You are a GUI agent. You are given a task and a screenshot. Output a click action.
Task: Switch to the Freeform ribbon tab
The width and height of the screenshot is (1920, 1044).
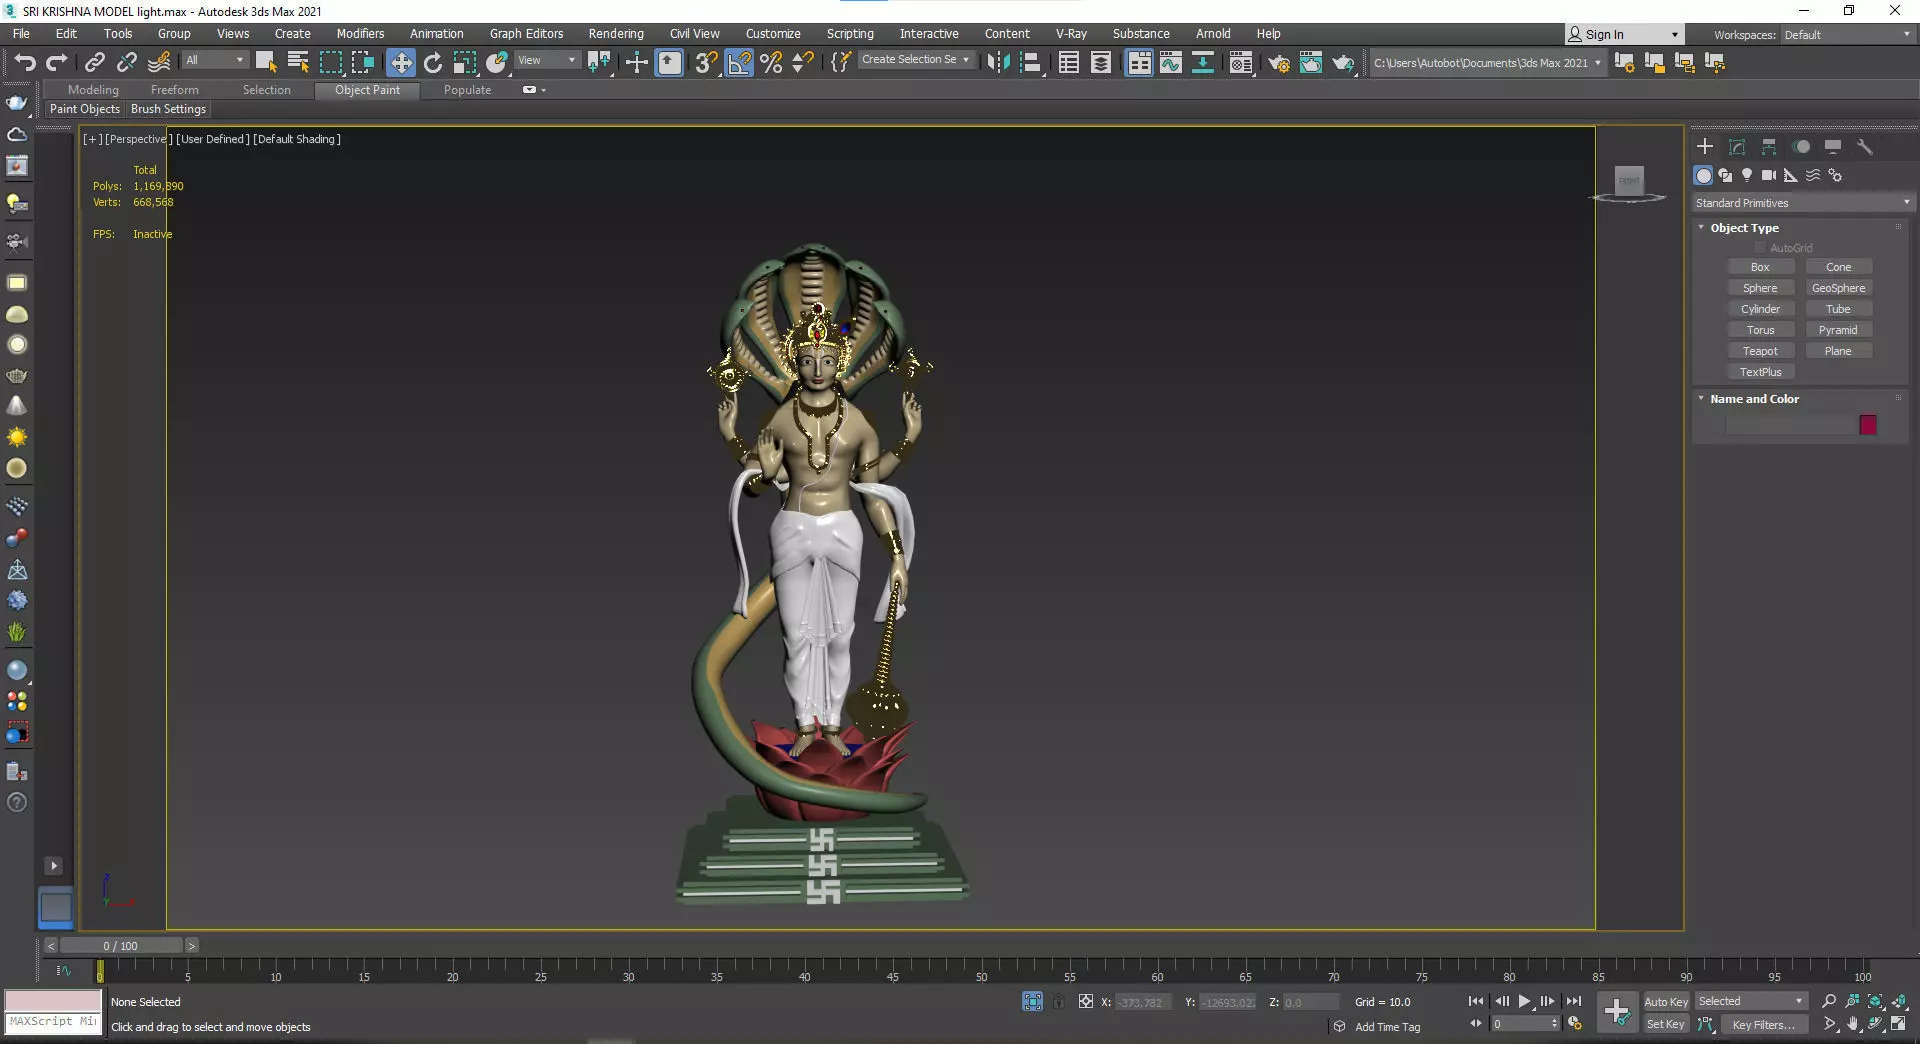coord(175,90)
